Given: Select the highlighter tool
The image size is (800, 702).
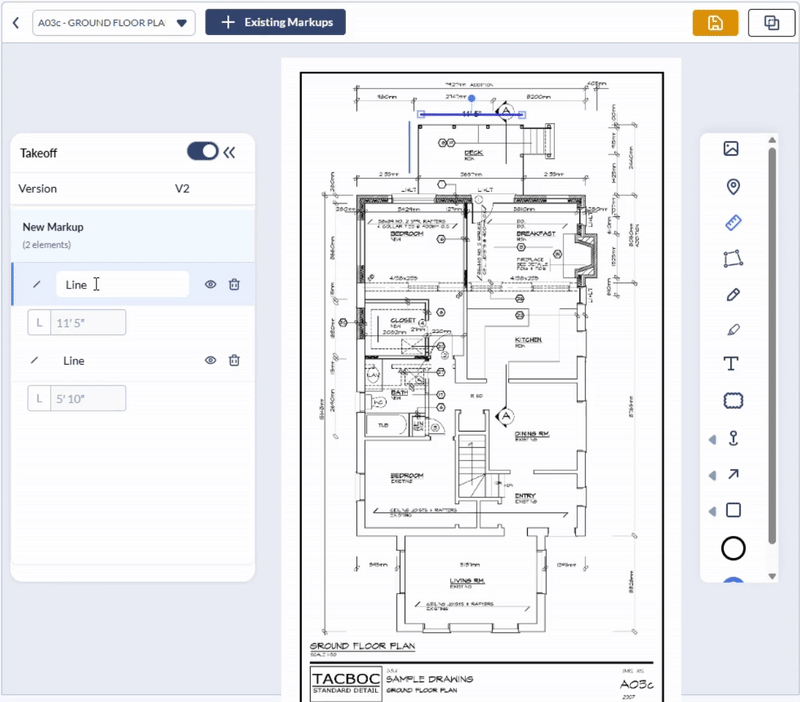Looking at the screenshot, I should pyautogui.click(x=732, y=329).
